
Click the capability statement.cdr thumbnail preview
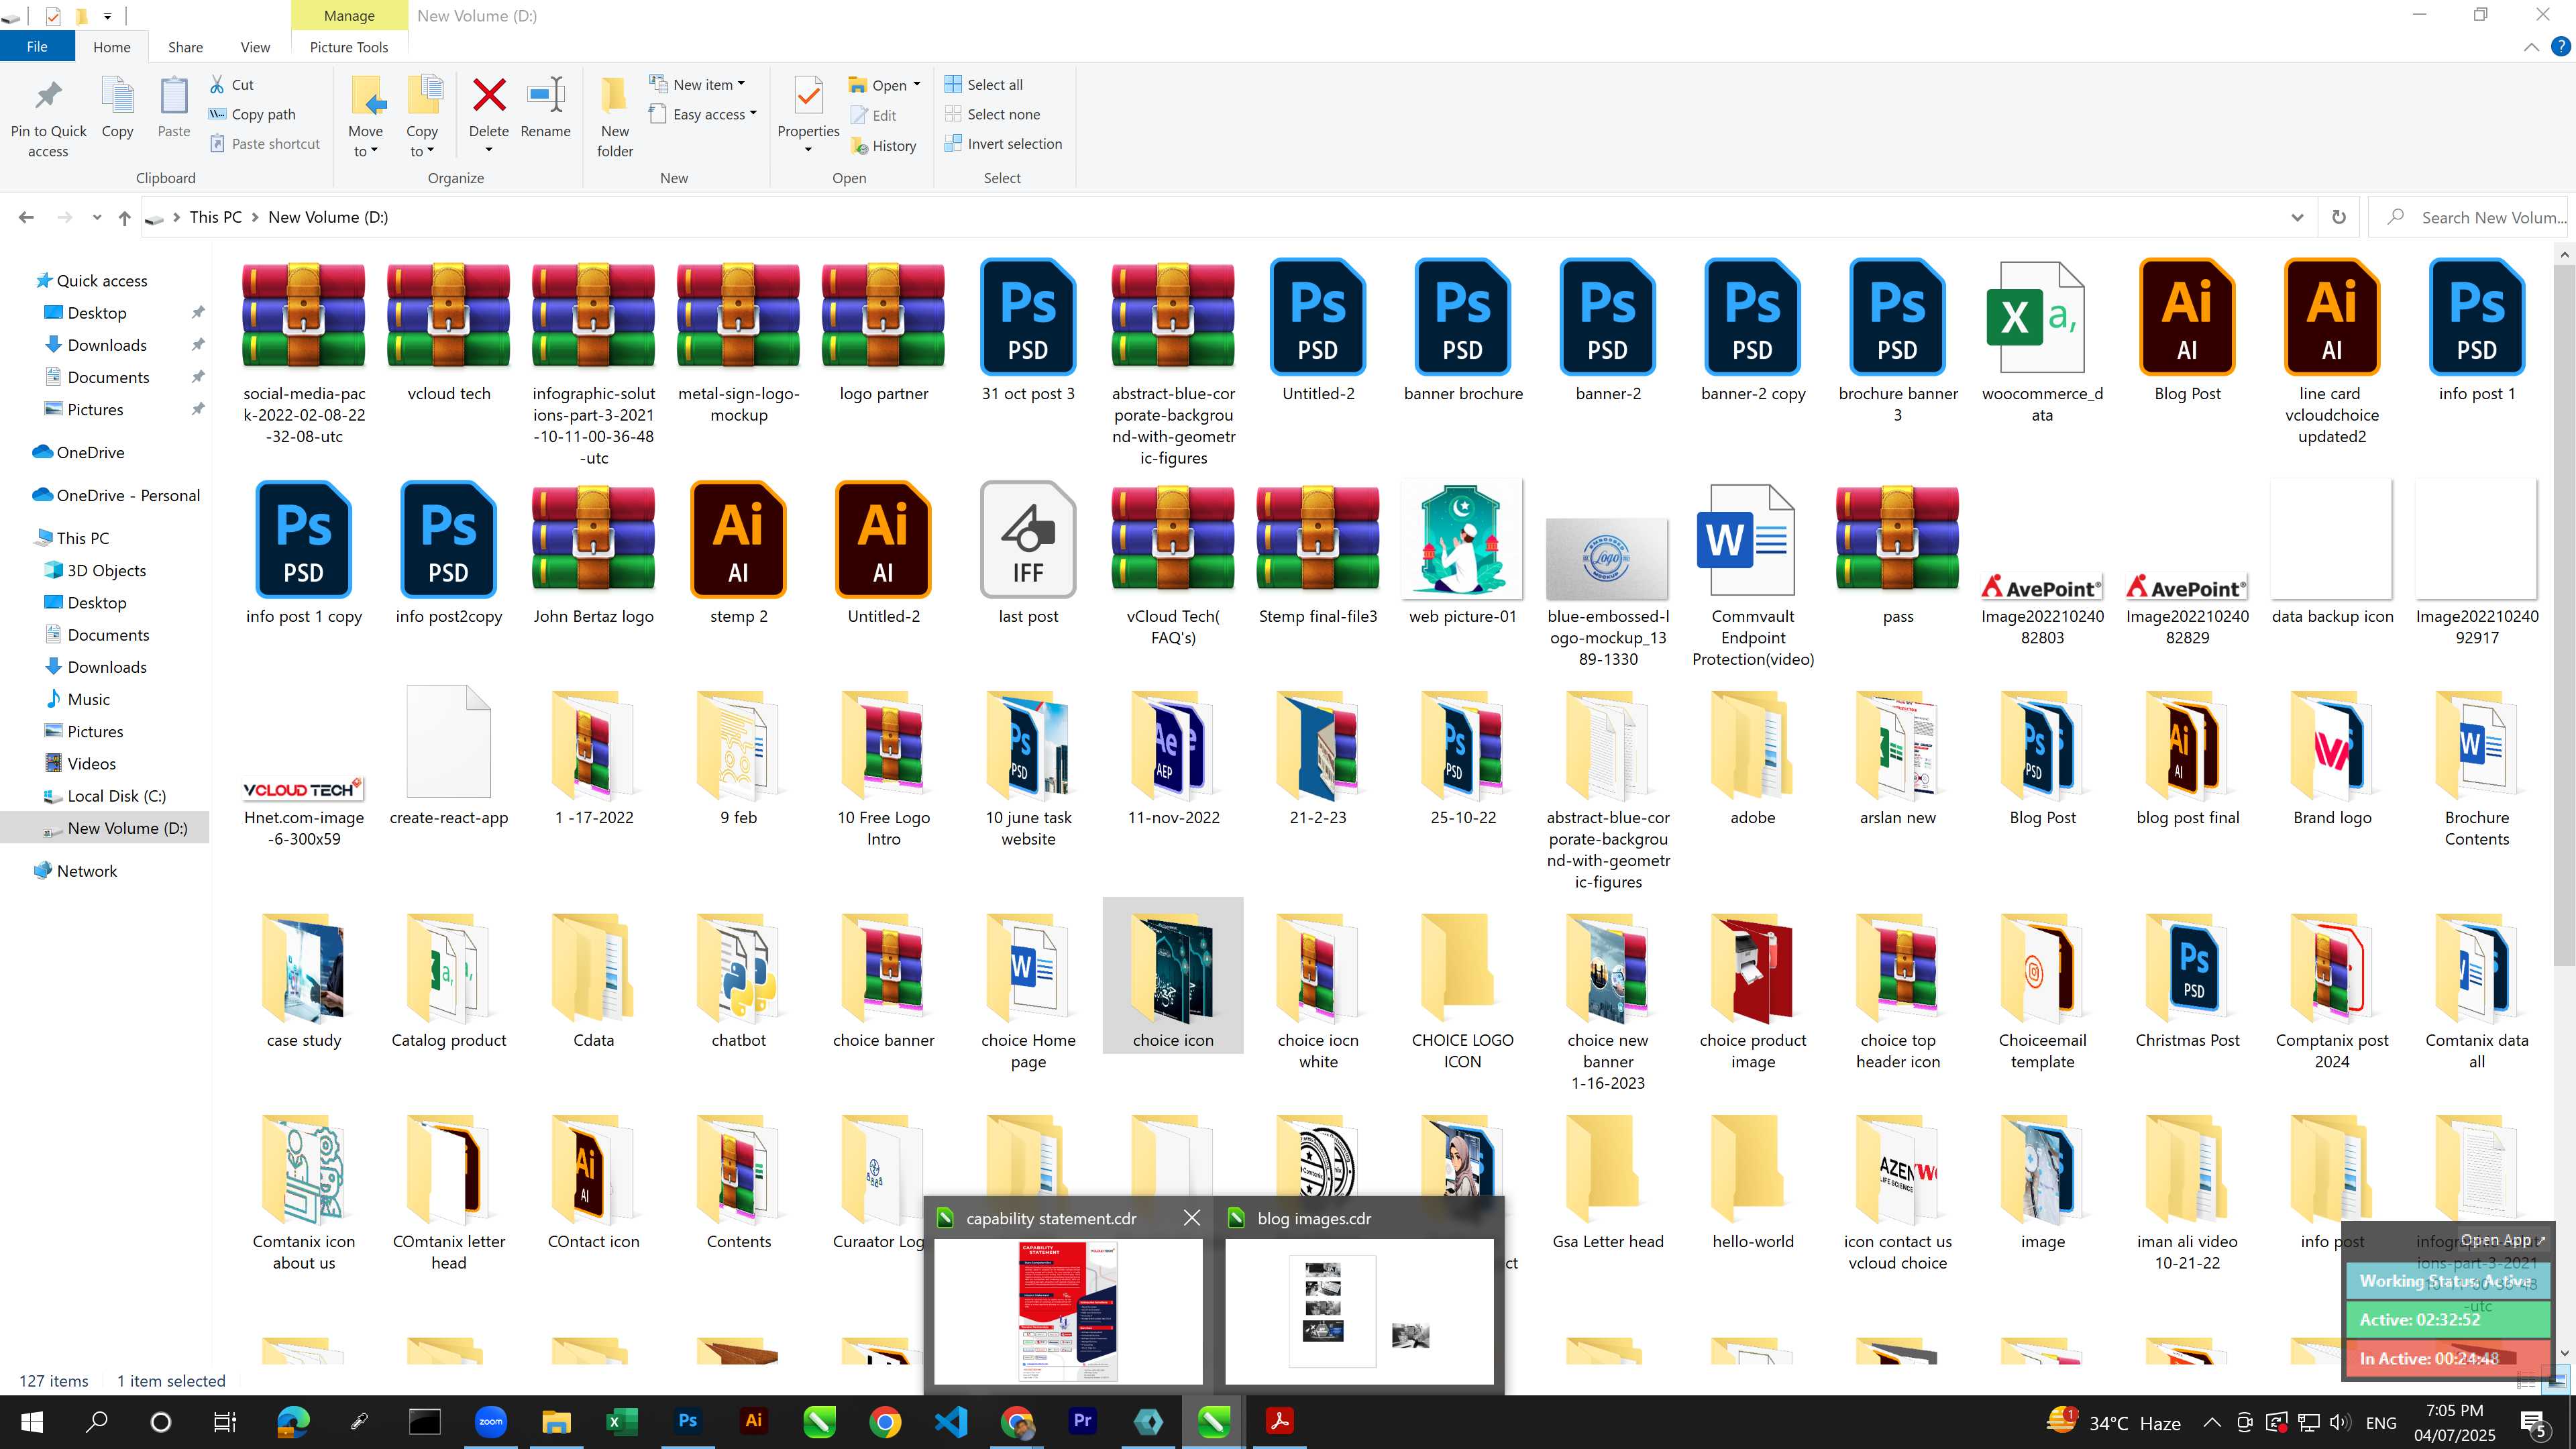1068,1312
